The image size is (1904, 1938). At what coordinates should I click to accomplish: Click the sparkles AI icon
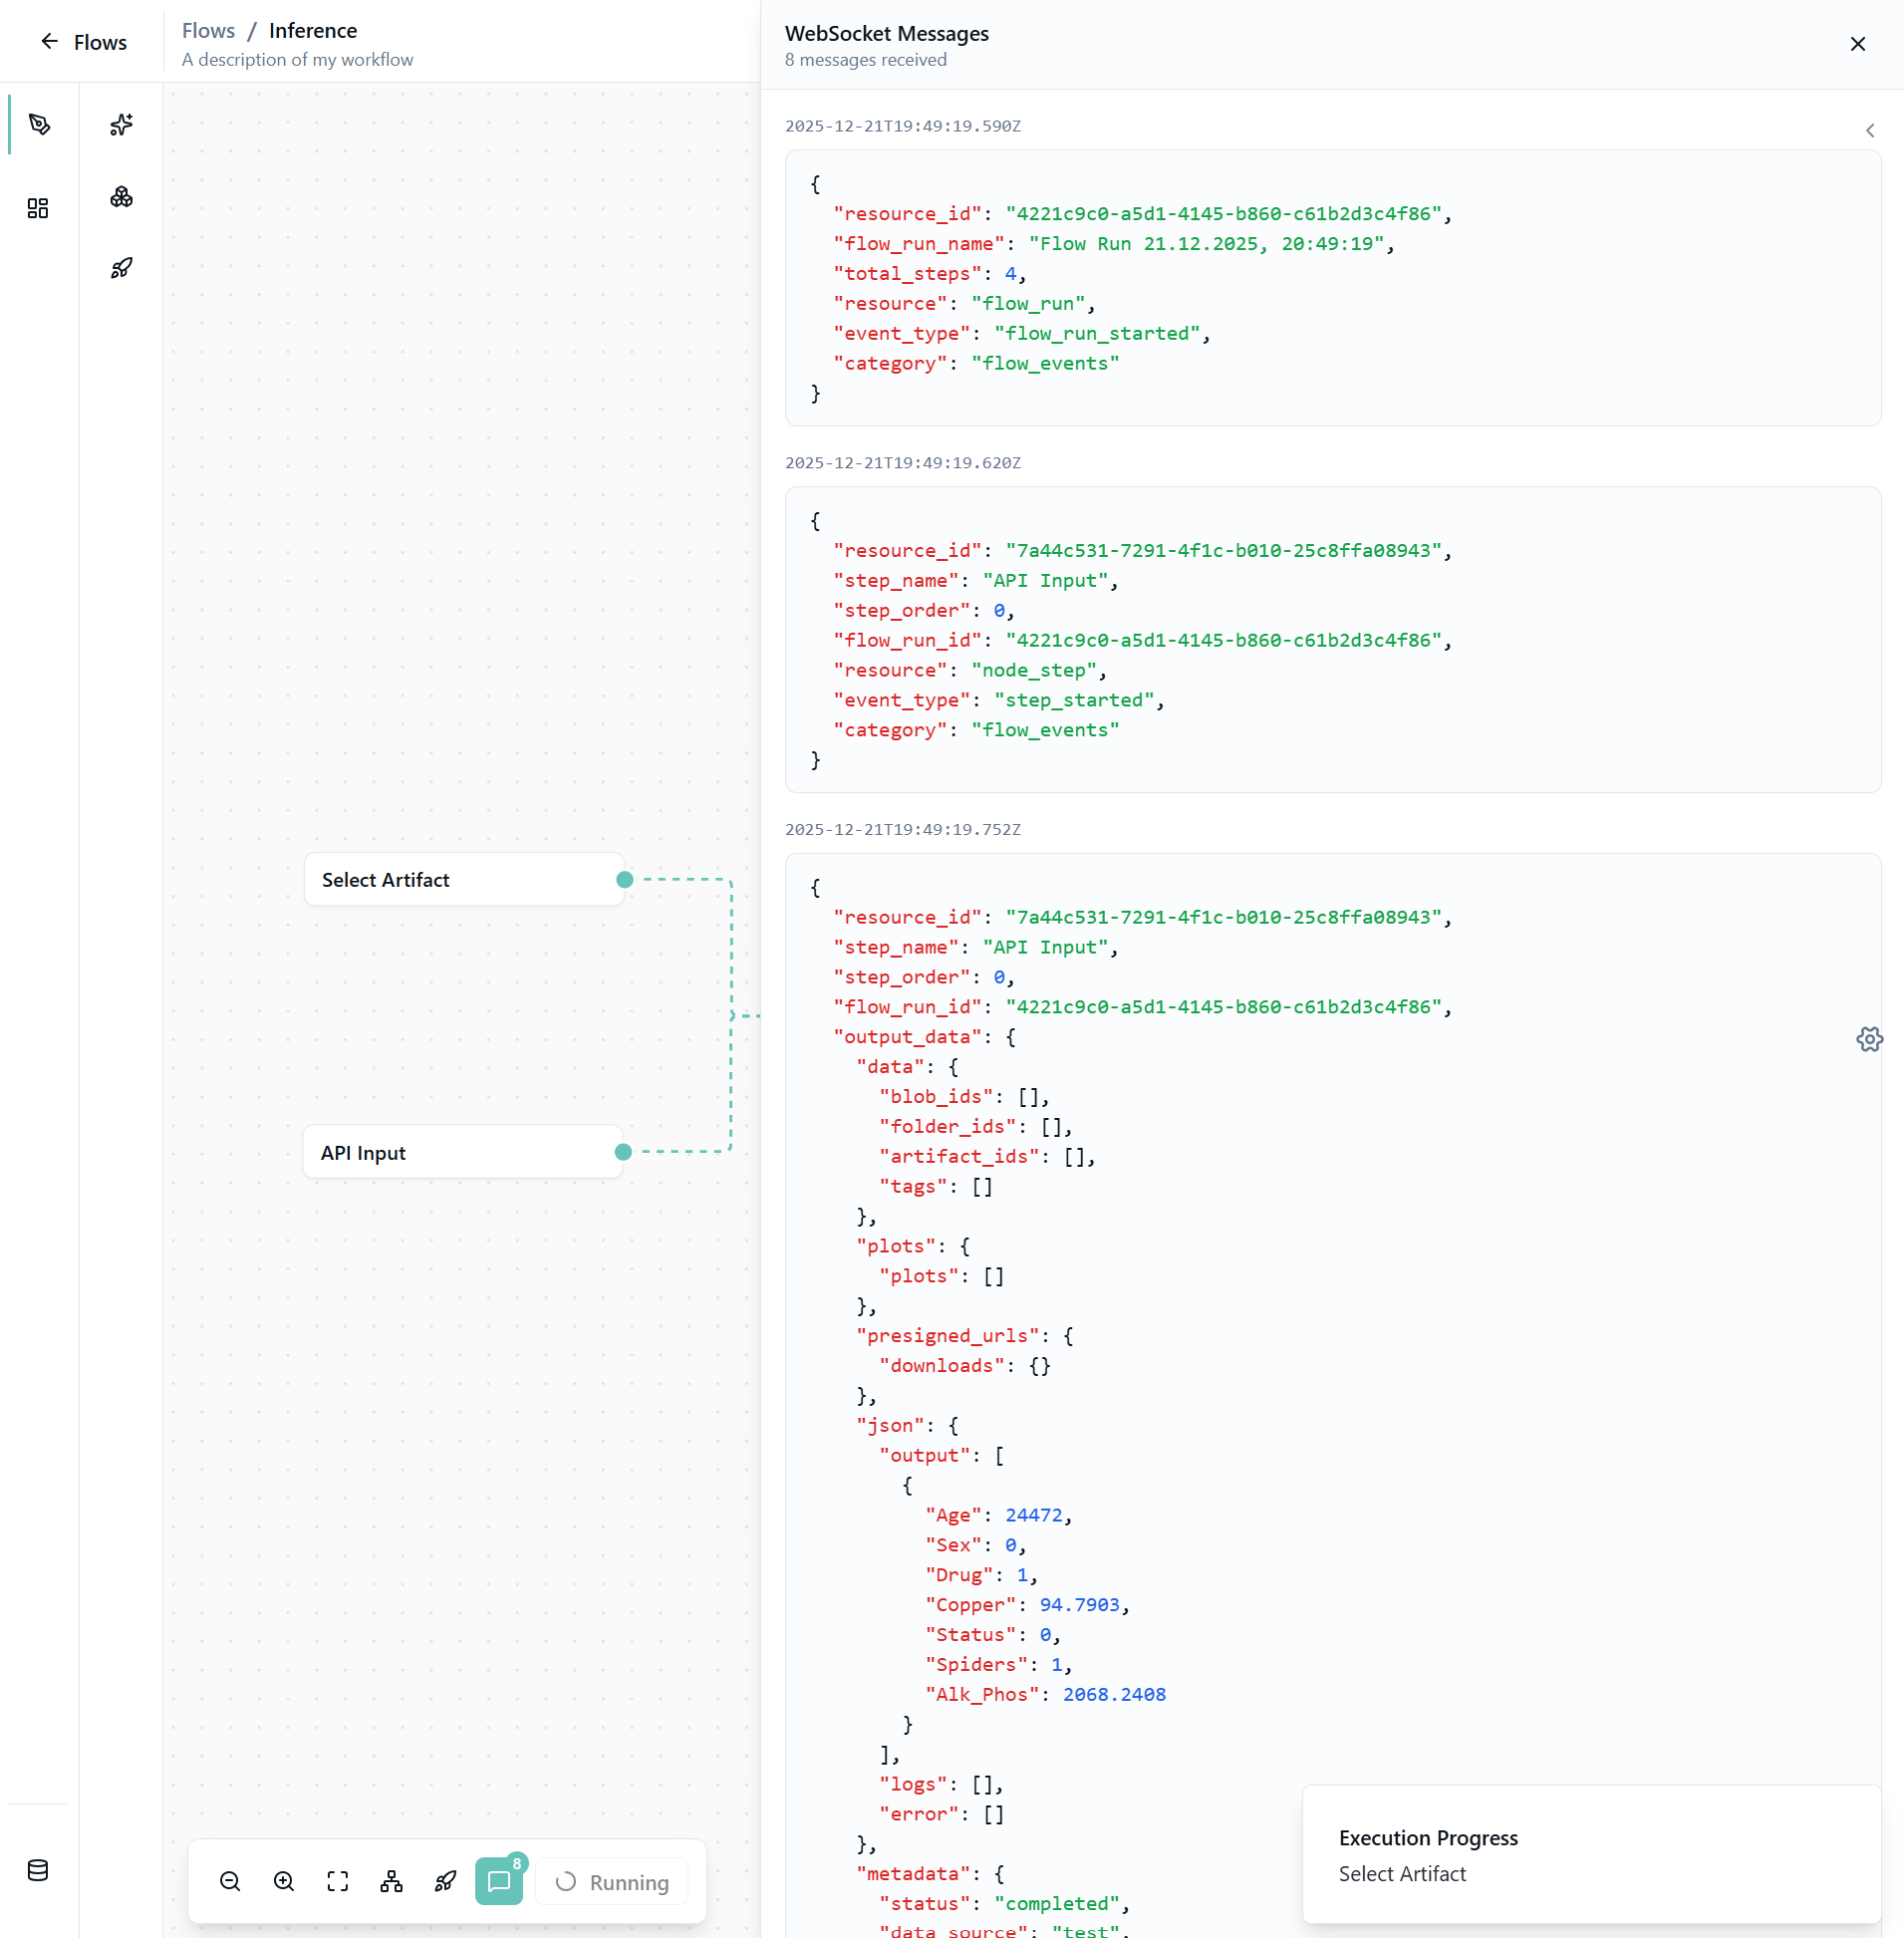[x=121, y=125]
